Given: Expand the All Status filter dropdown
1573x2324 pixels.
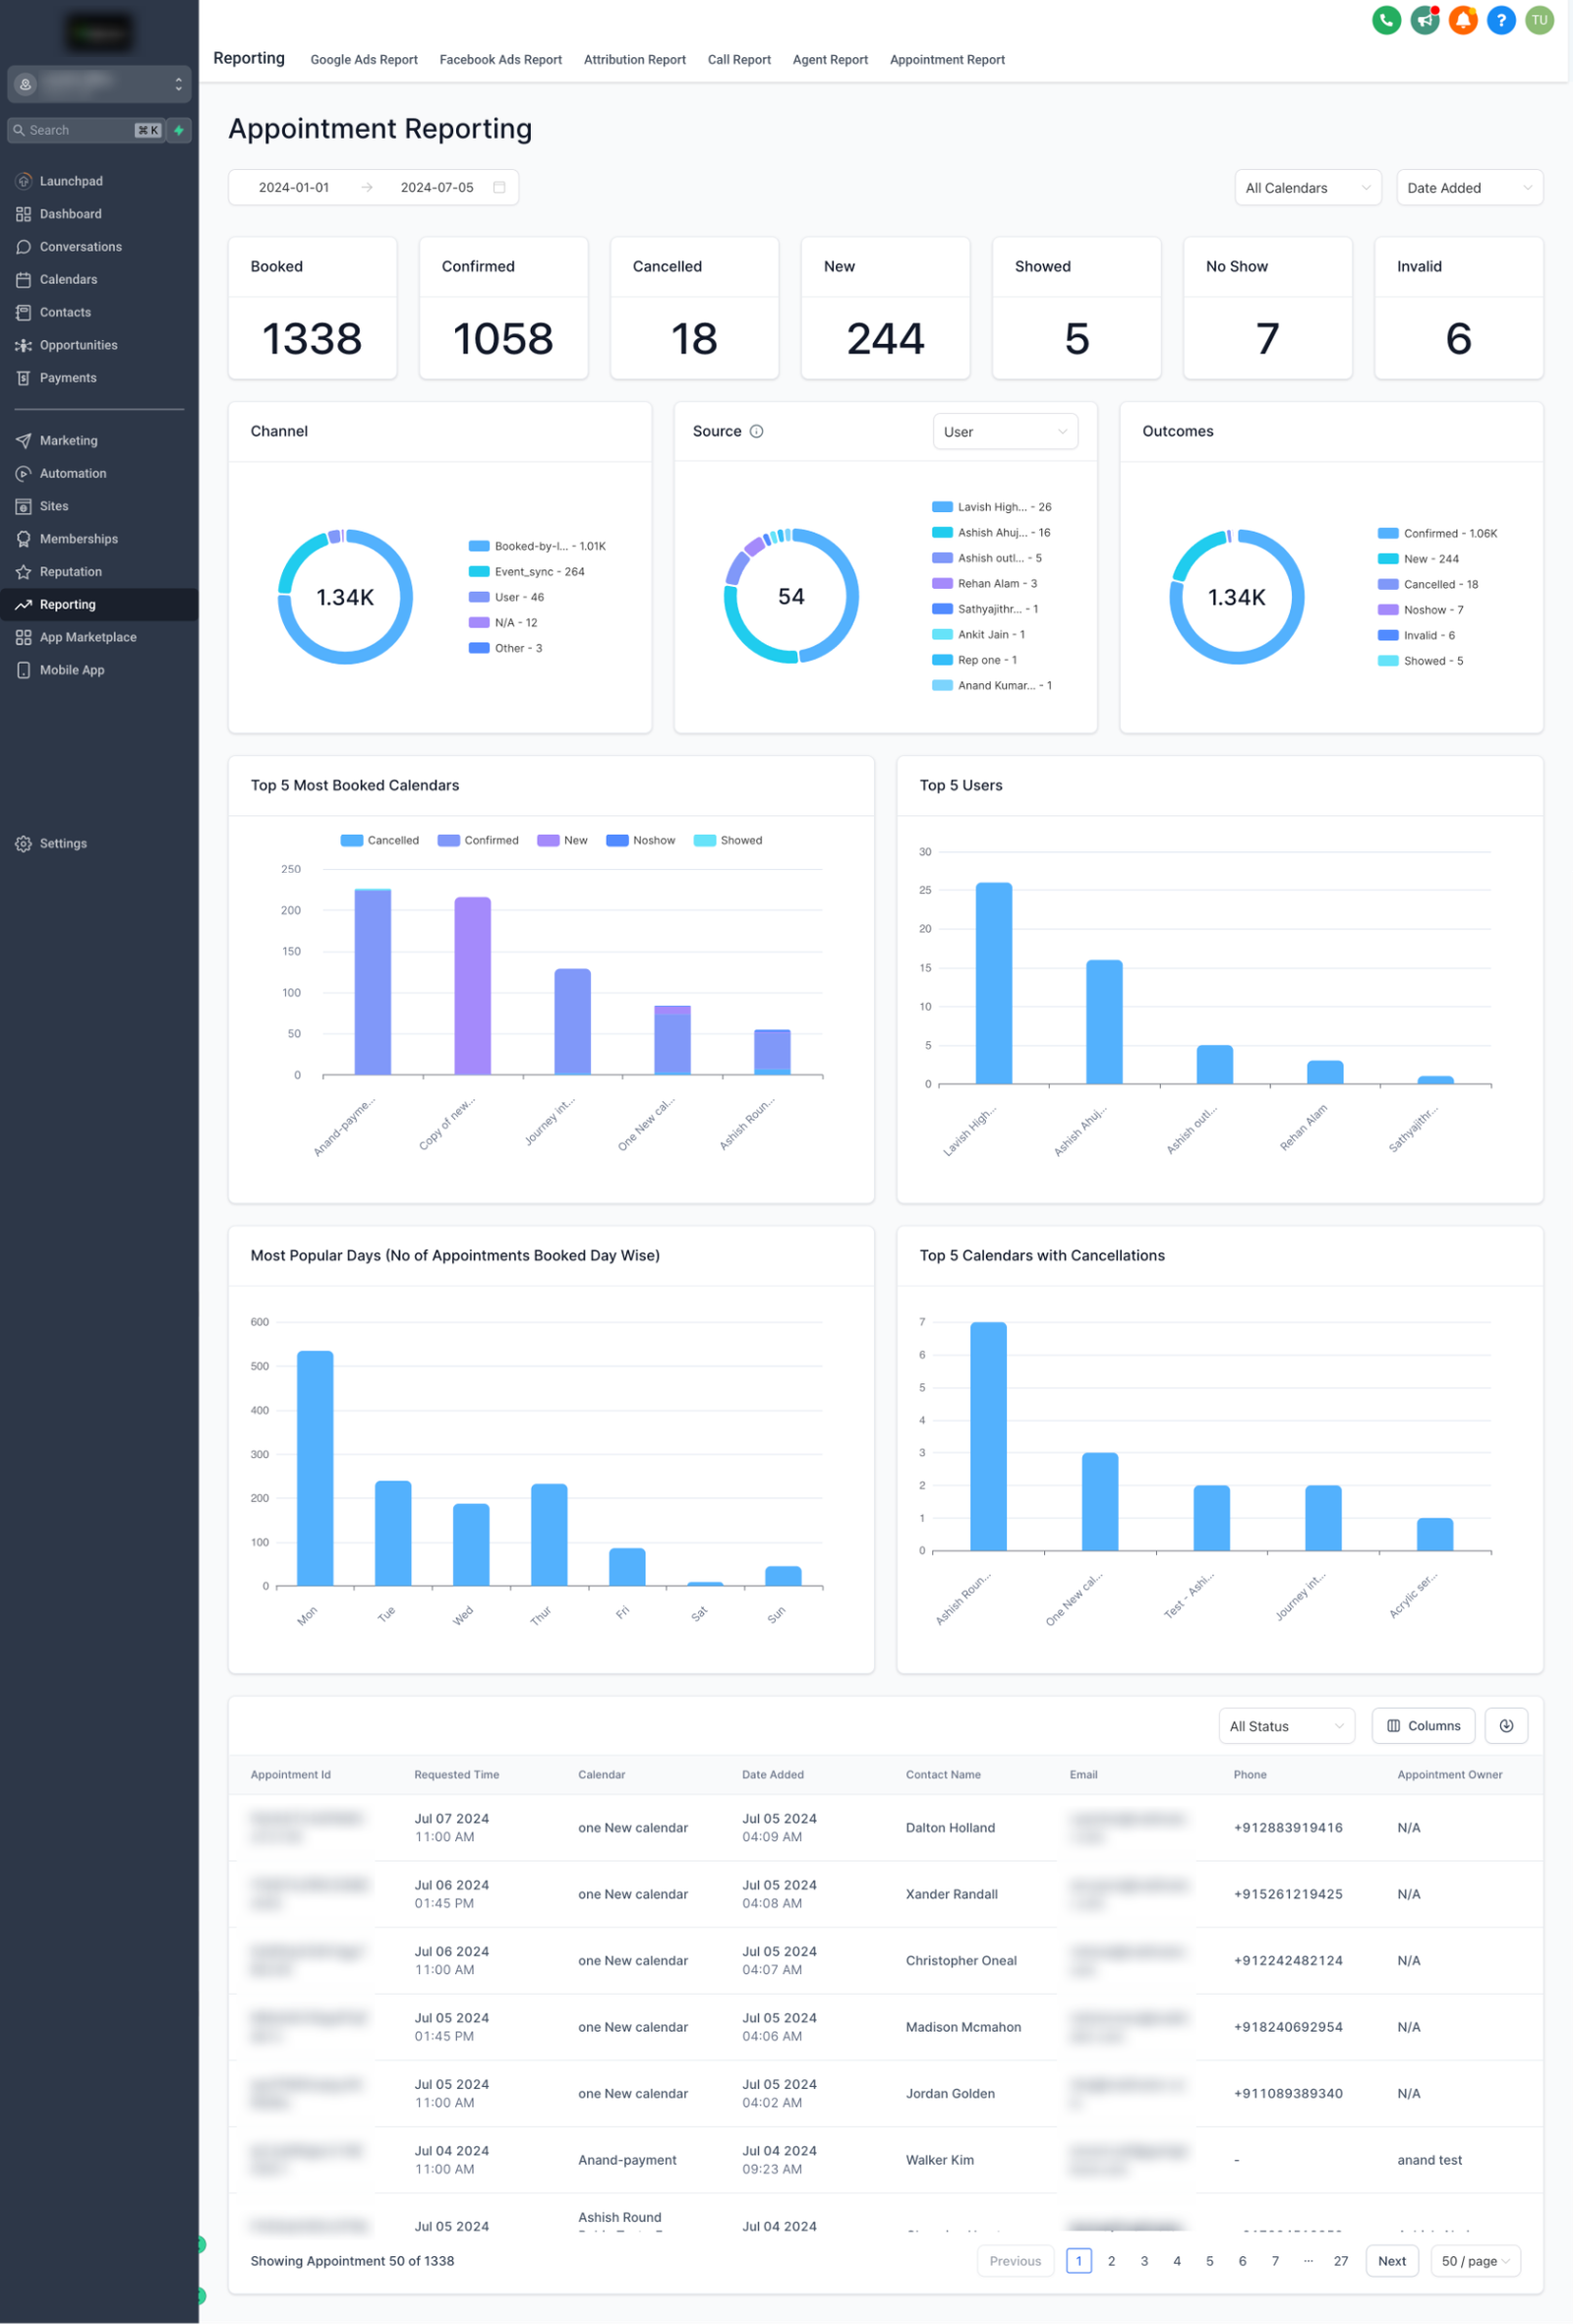Looking at the screenshot, I should pyautogui.click(x=1285, y=1726).
